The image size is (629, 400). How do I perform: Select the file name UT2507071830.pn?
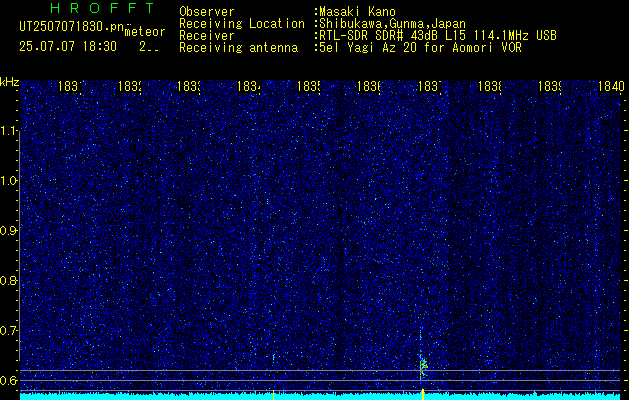click(72, 27)
